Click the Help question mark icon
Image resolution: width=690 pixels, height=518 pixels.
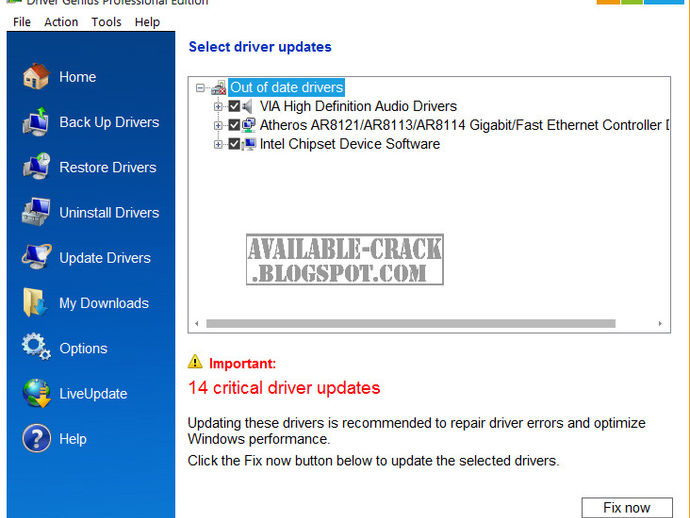click(x=36, y=438)
